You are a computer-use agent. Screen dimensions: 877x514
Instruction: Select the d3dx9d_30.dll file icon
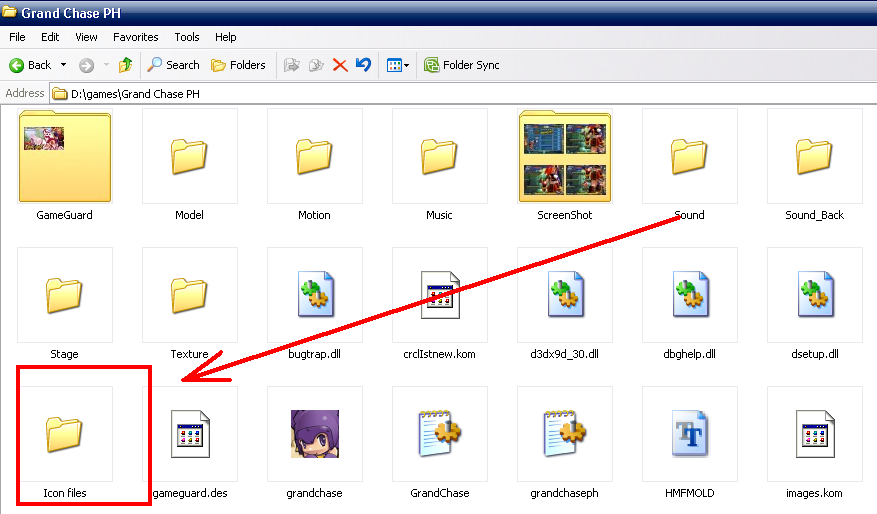[x=565, y=295]
